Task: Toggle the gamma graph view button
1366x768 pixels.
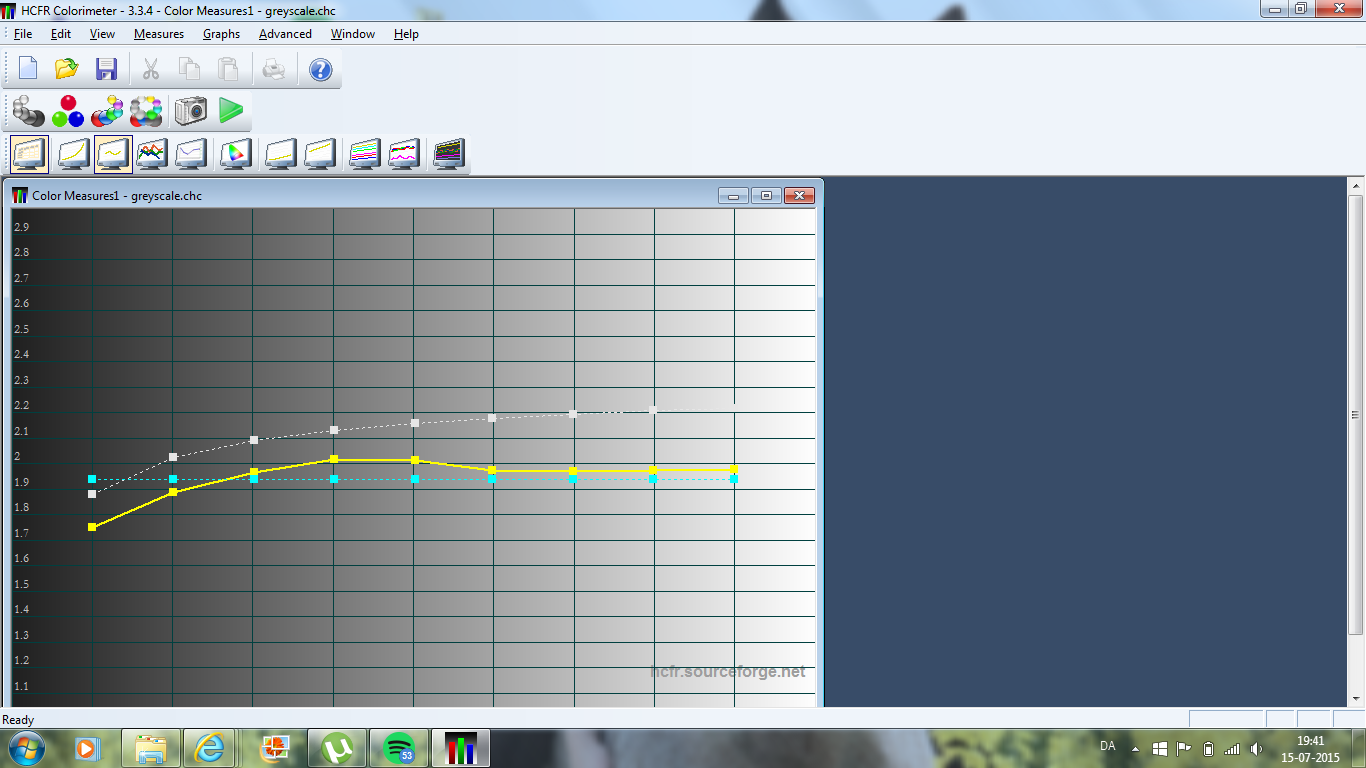Action: (x=113, y=154)
